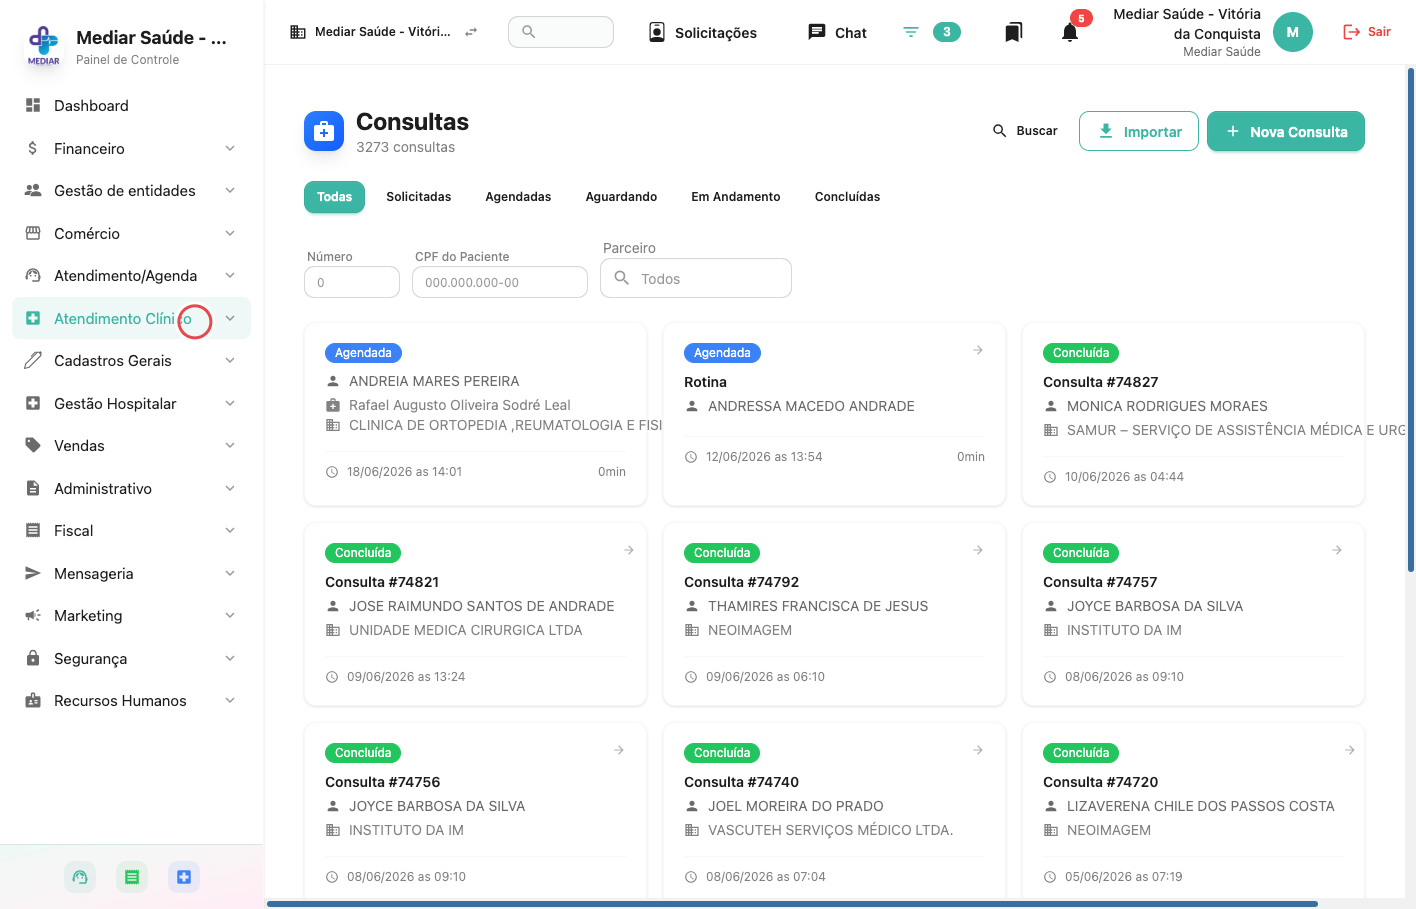Image resolution: width=1416 pixels, height=909 pixels.
Task: Select the Concluídas tab
Action: (x=847, y=197)
